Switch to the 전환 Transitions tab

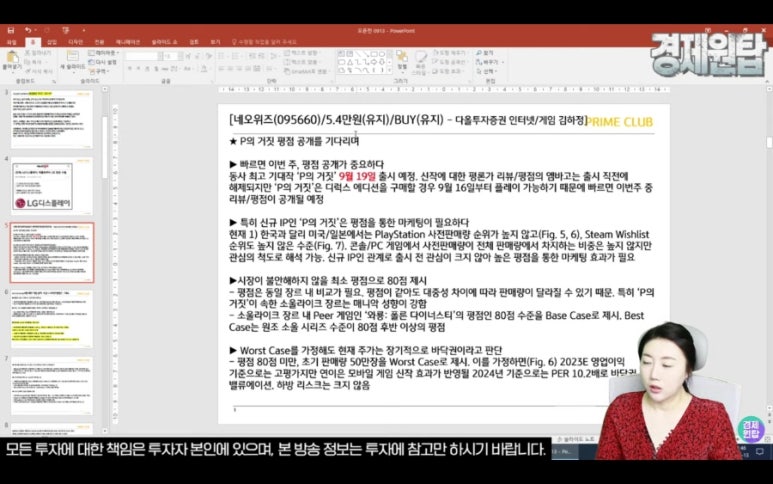point(99,42)
